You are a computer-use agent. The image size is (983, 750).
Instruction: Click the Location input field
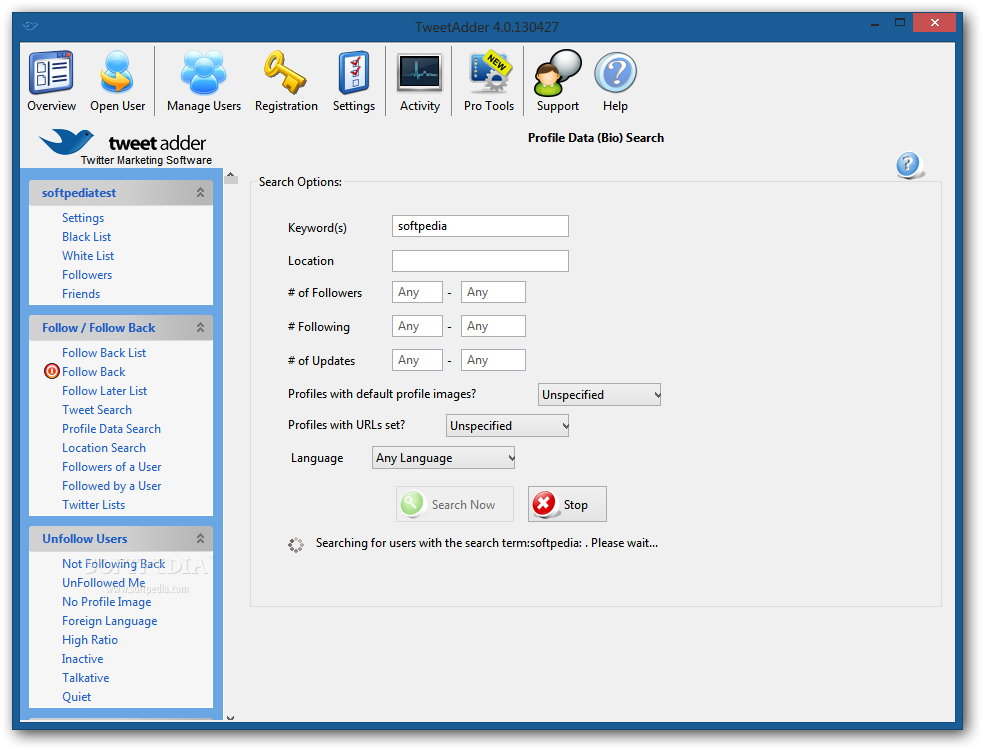tap(480, 261)
